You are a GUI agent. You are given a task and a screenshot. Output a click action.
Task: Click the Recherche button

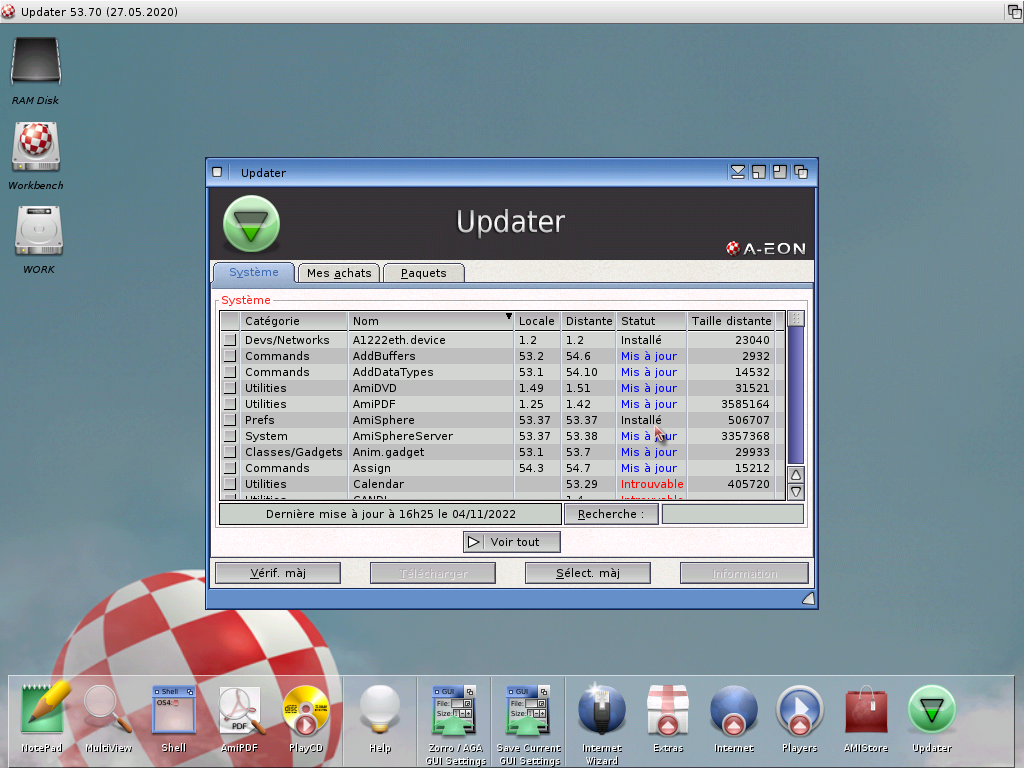[x=611, y=514]
